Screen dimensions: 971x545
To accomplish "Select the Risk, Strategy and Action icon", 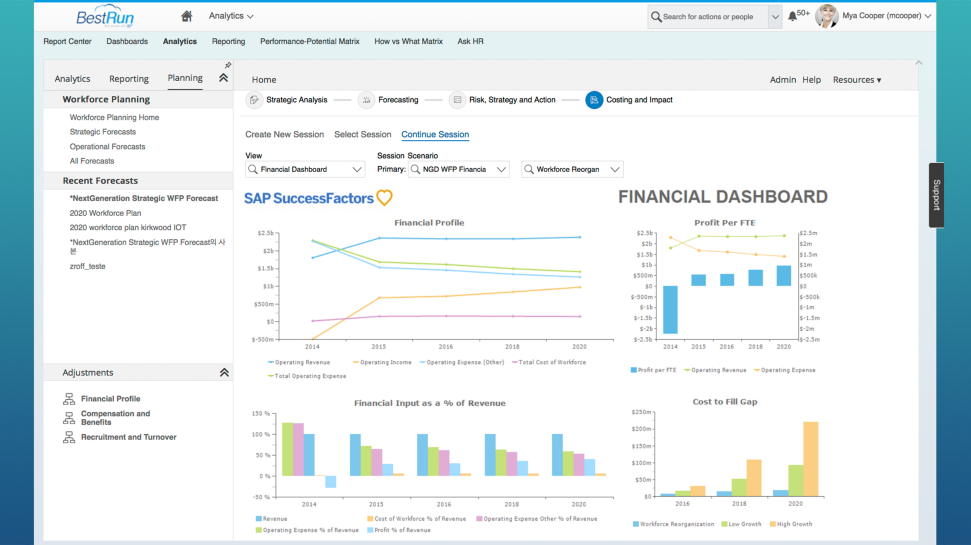I will [457, 100].
